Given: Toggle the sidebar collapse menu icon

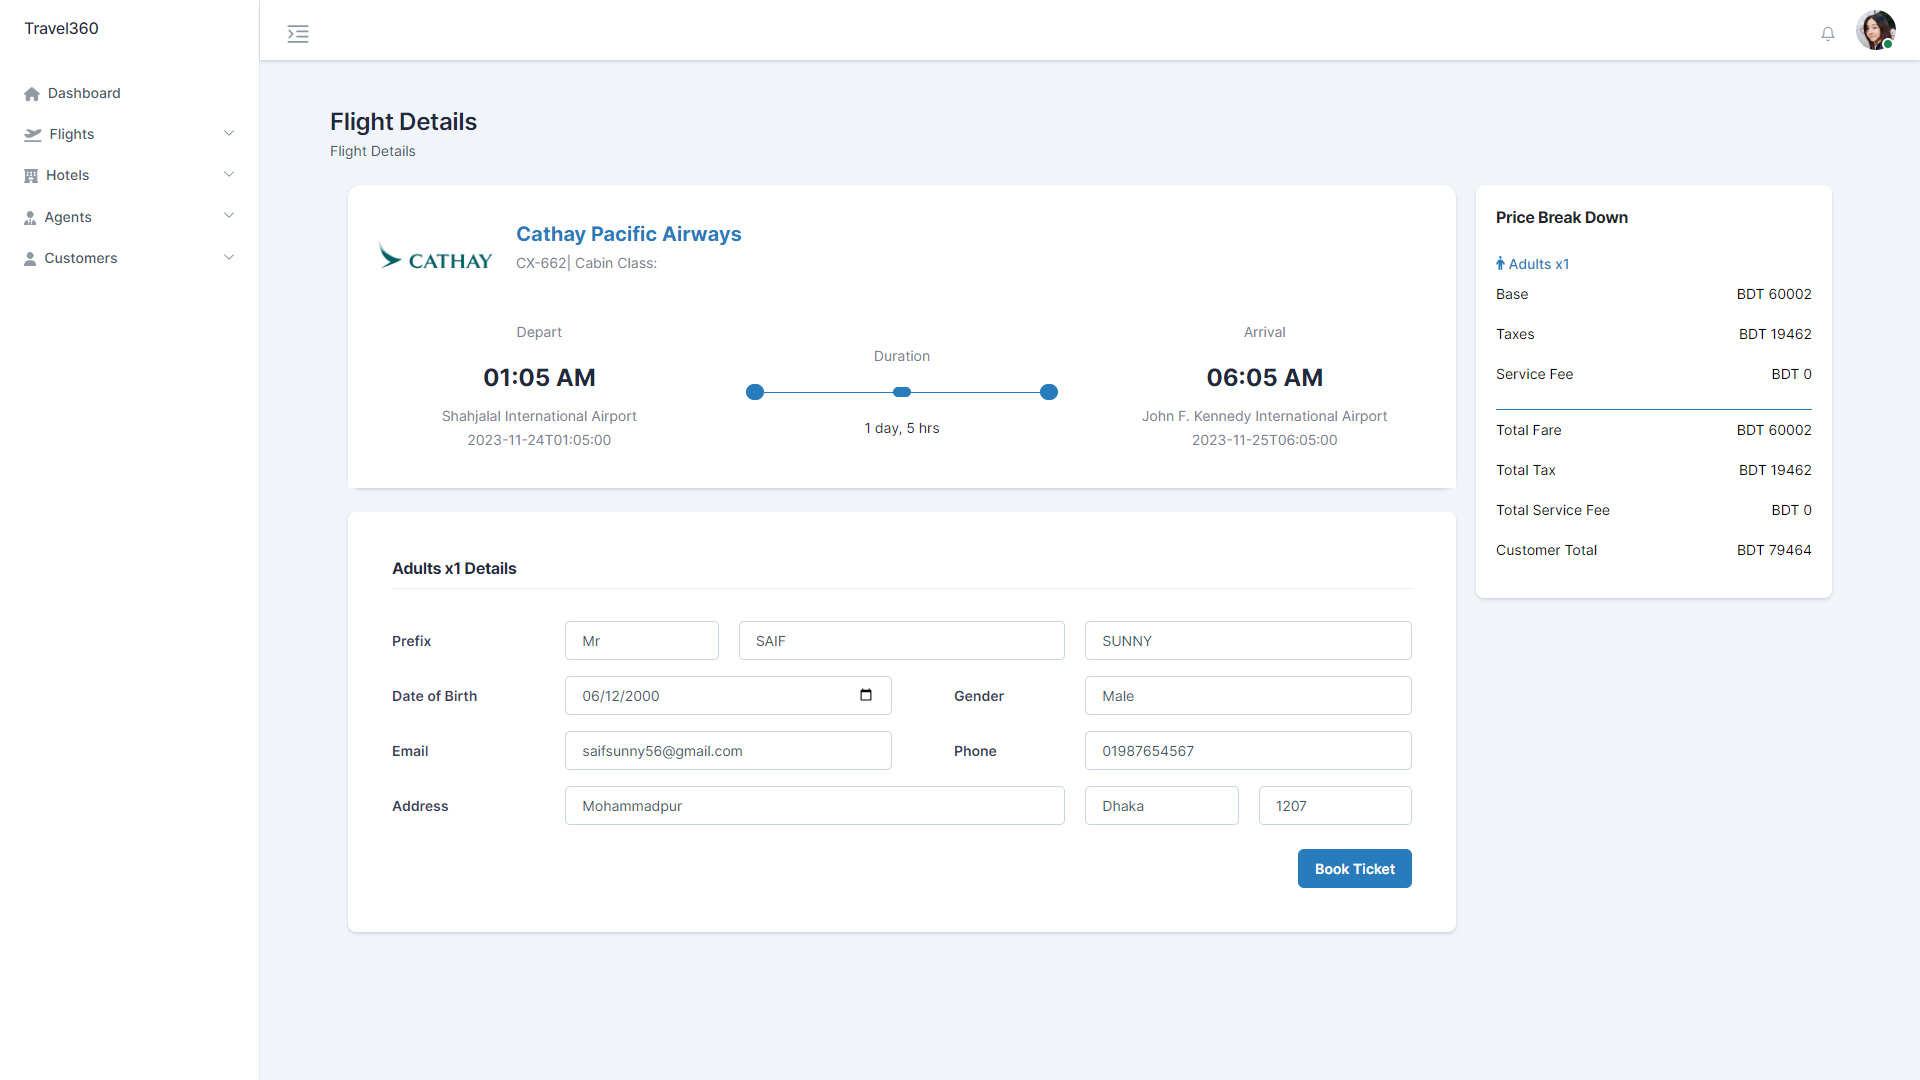Looking at the screenshot, I should [298, 34].
